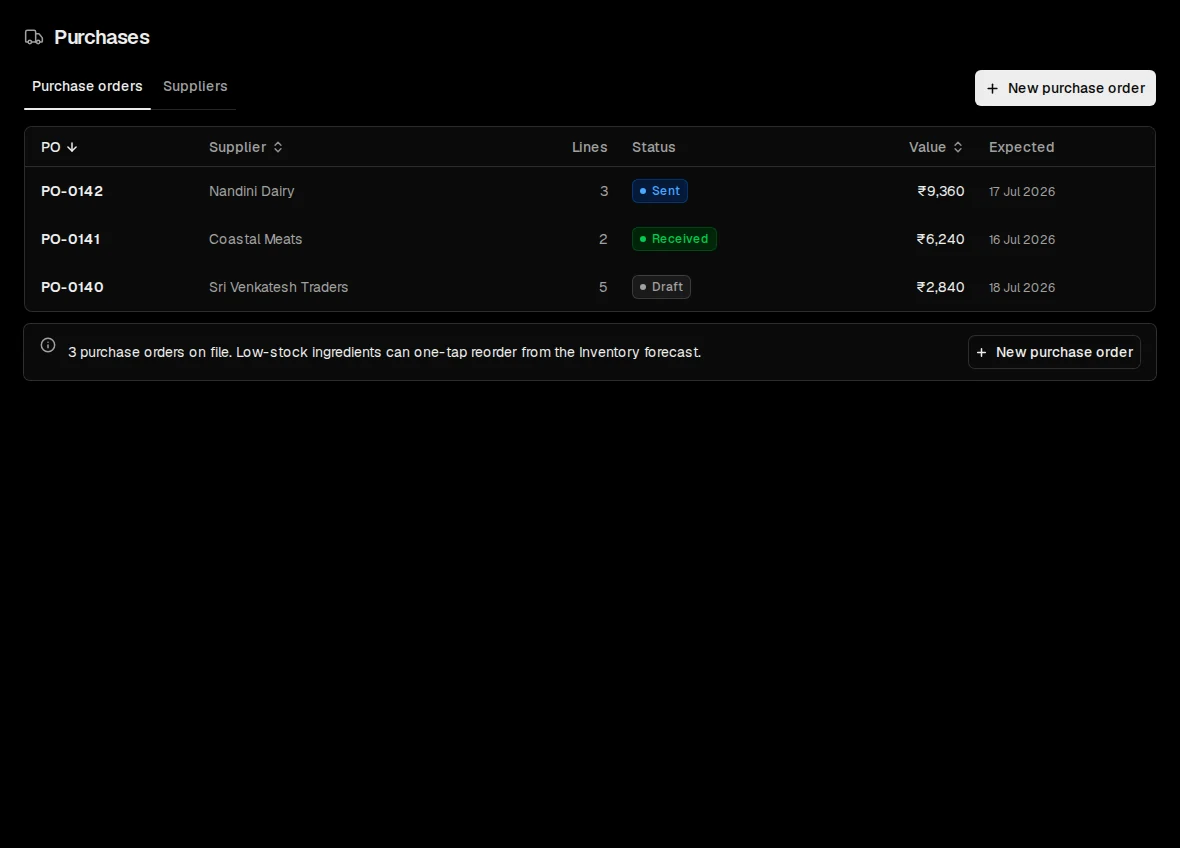The width and height of the screenshot is (1180, 848).
Task: Click the 18 Jul 2026 expected date
Action: [1022, 288]
